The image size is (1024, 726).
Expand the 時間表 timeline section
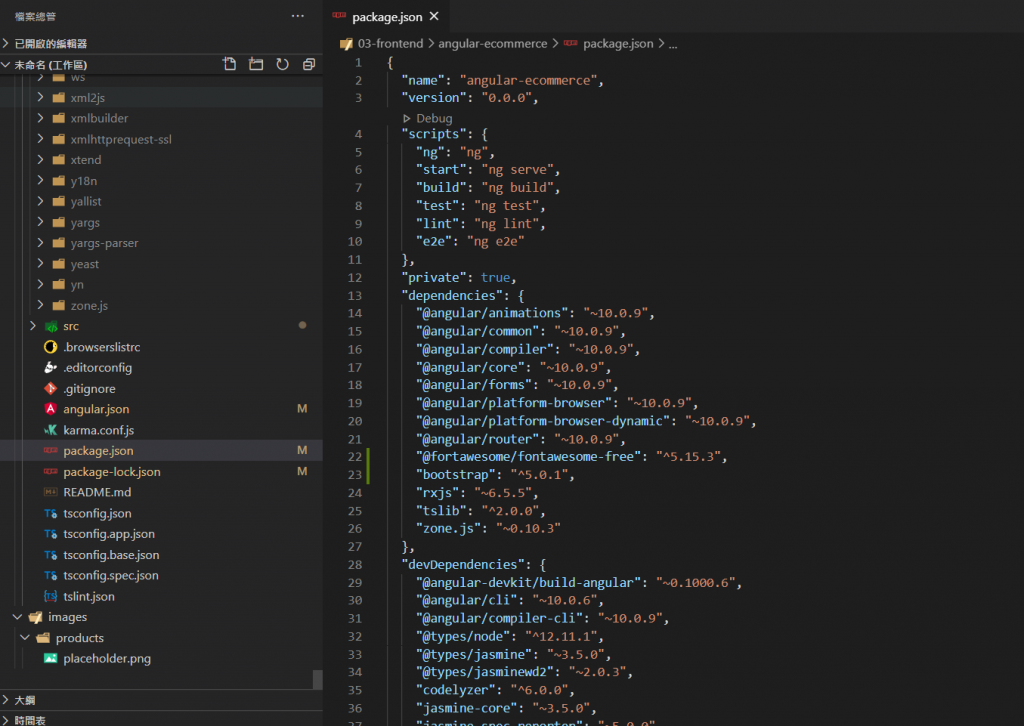pyautogui.click(x=161, y=719)
